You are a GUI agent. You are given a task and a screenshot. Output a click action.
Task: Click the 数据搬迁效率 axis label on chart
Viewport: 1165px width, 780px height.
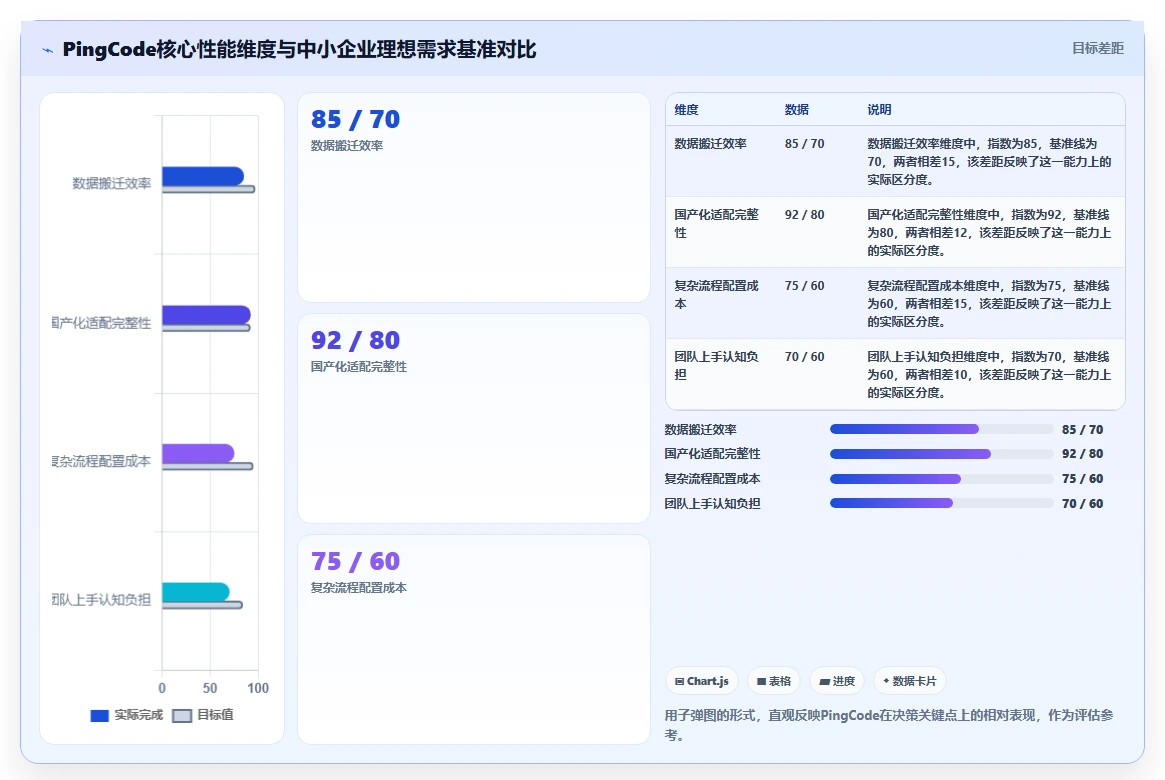tap(111, 183)
